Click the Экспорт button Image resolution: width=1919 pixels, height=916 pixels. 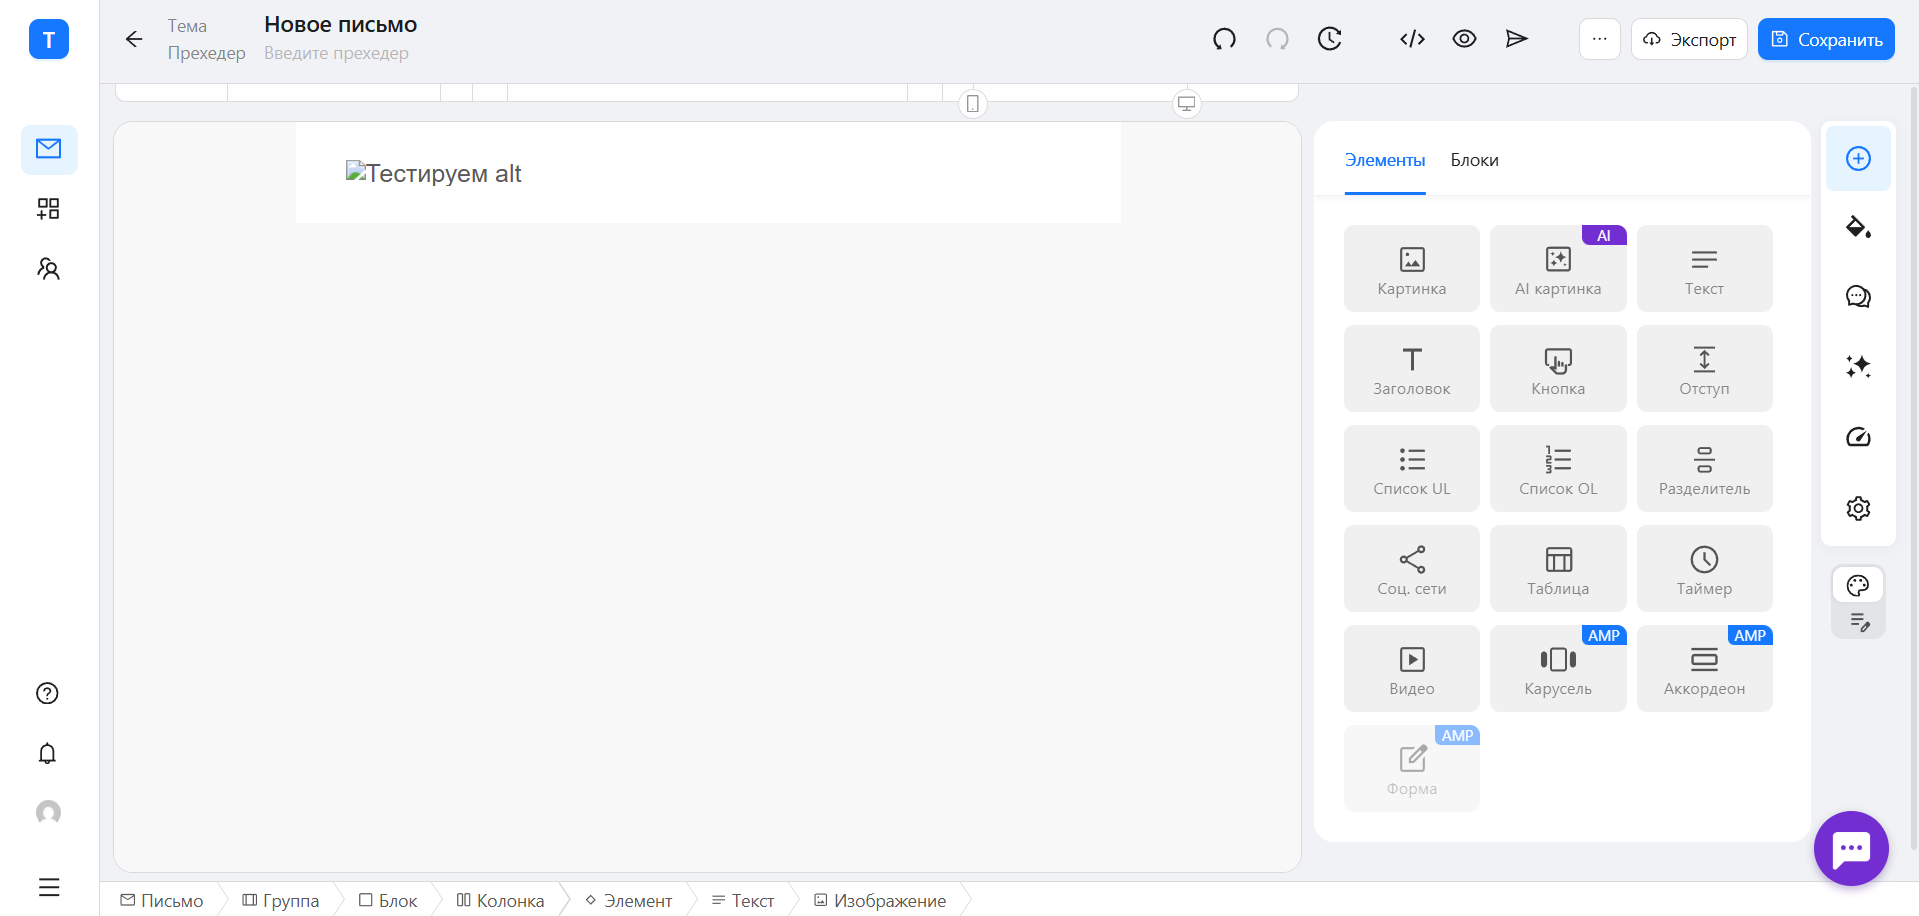1689,39
